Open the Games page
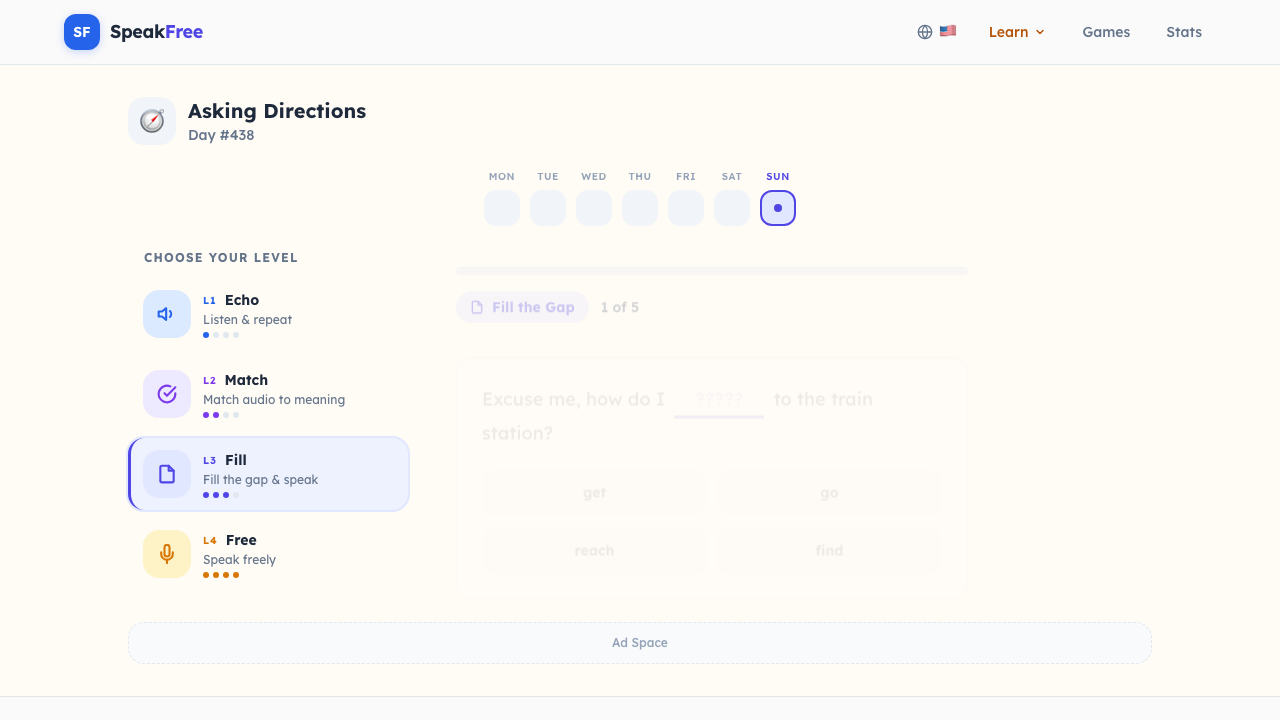This screenshot has width=1280, height=720. 1106,32
